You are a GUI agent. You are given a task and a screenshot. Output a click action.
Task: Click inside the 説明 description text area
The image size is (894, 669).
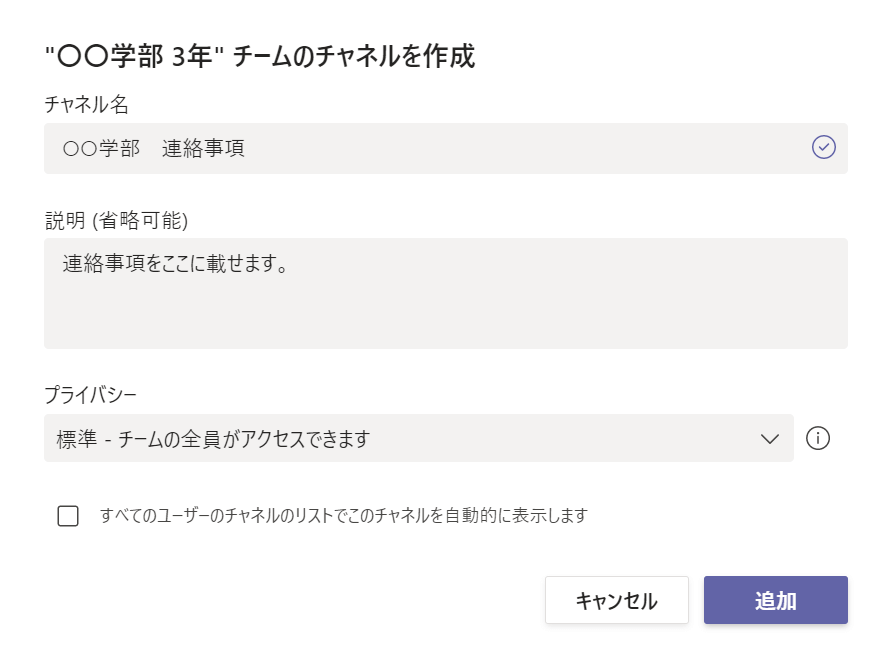[446, 293]
